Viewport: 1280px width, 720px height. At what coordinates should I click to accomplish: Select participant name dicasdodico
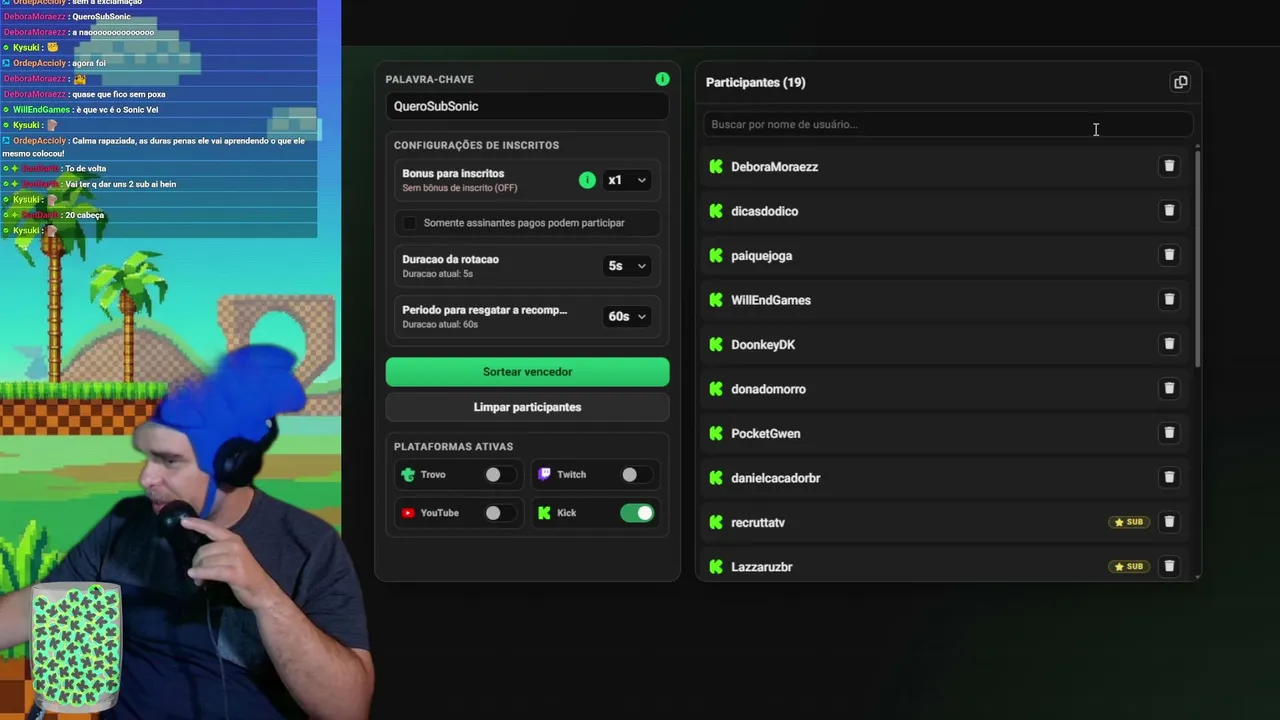[x=764, y=211]
